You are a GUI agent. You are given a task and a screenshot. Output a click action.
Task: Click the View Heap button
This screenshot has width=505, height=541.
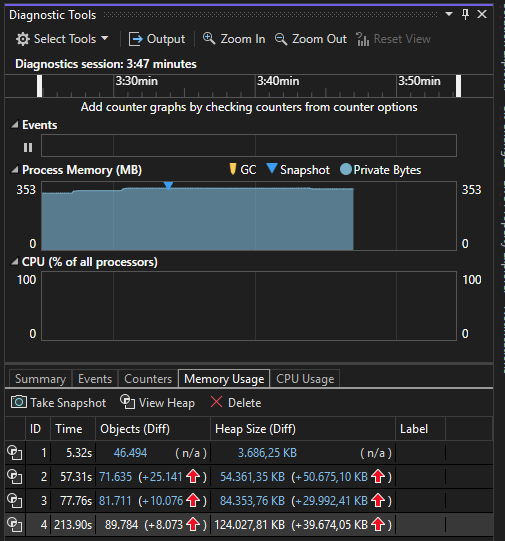point(157,403)
